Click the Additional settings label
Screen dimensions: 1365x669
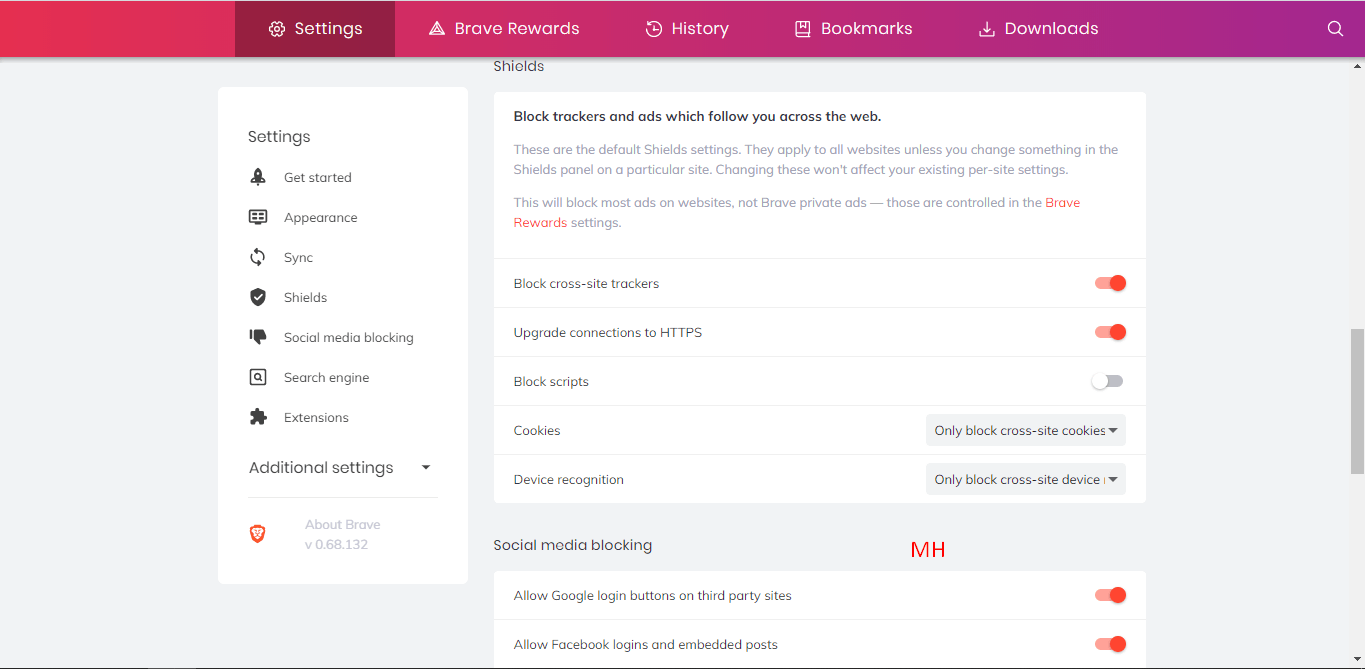click(x=321, y=467)
